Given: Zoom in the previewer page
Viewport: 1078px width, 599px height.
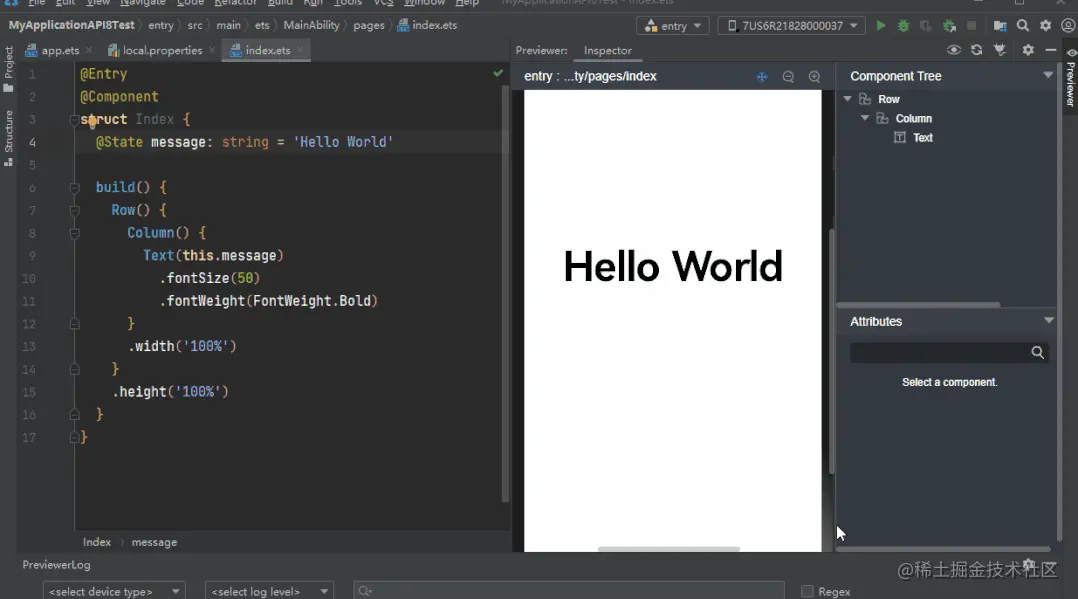Looking at the screenshot, I should pos(814,77).
